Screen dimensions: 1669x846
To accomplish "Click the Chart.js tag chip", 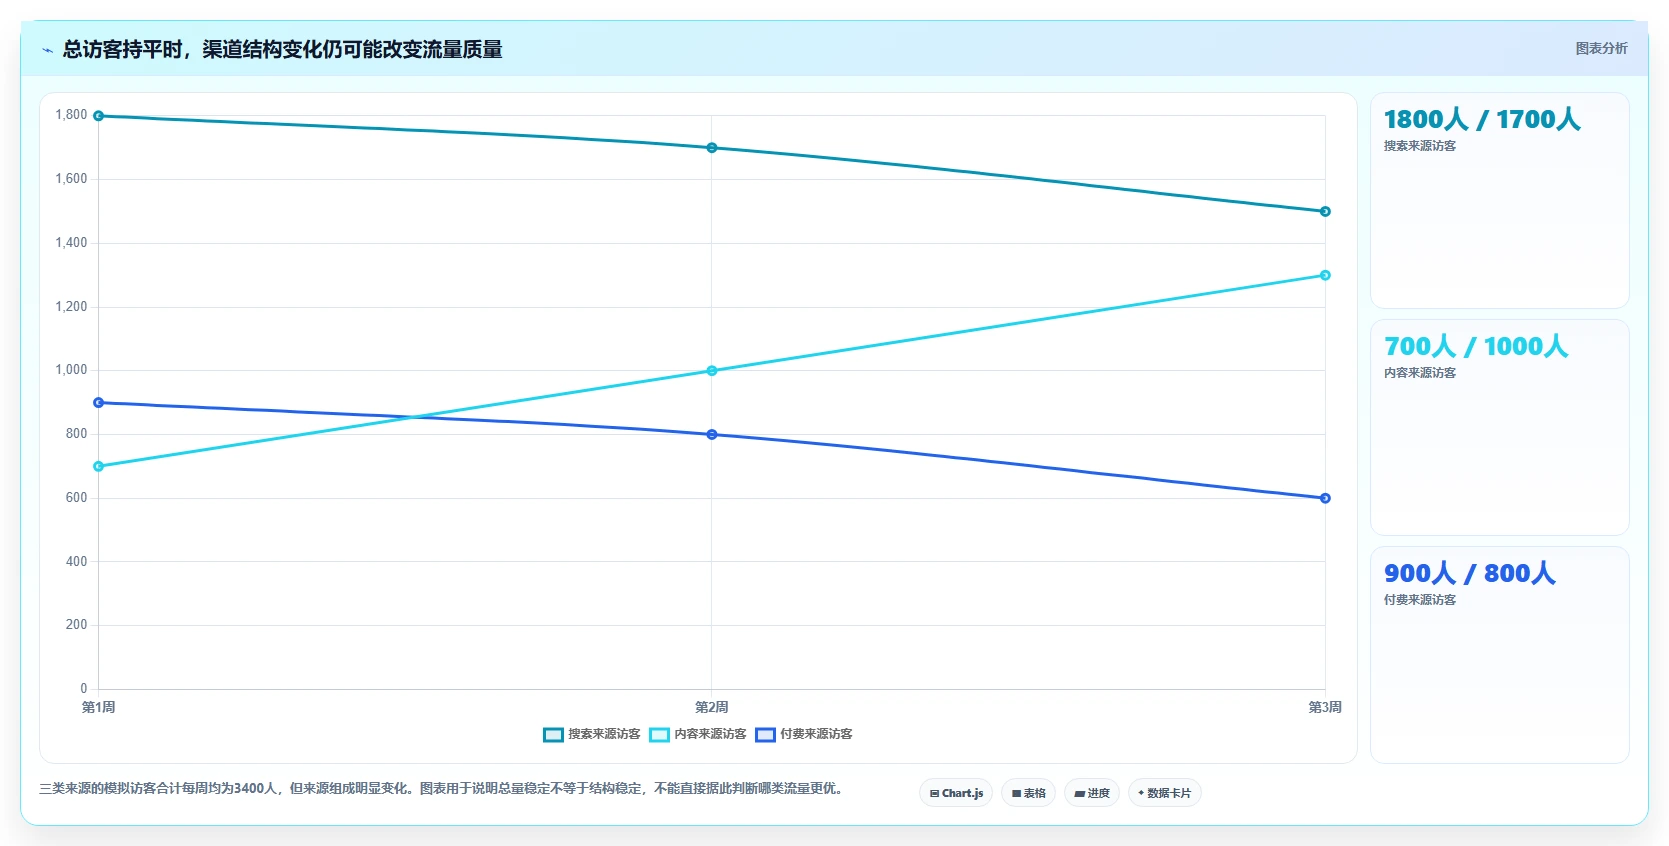I will (956, 793).
